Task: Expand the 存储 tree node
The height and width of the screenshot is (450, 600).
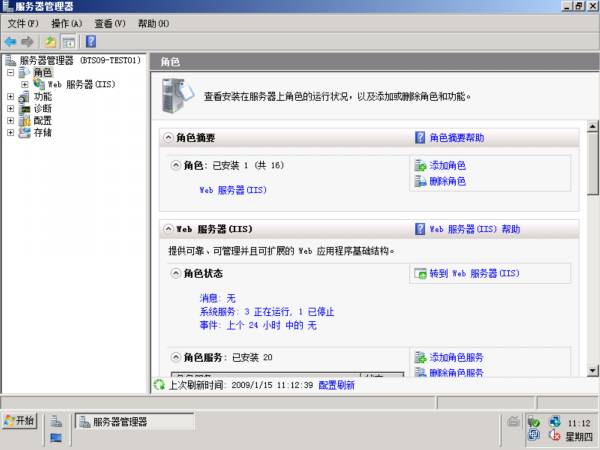Action: tap(11, 132)
